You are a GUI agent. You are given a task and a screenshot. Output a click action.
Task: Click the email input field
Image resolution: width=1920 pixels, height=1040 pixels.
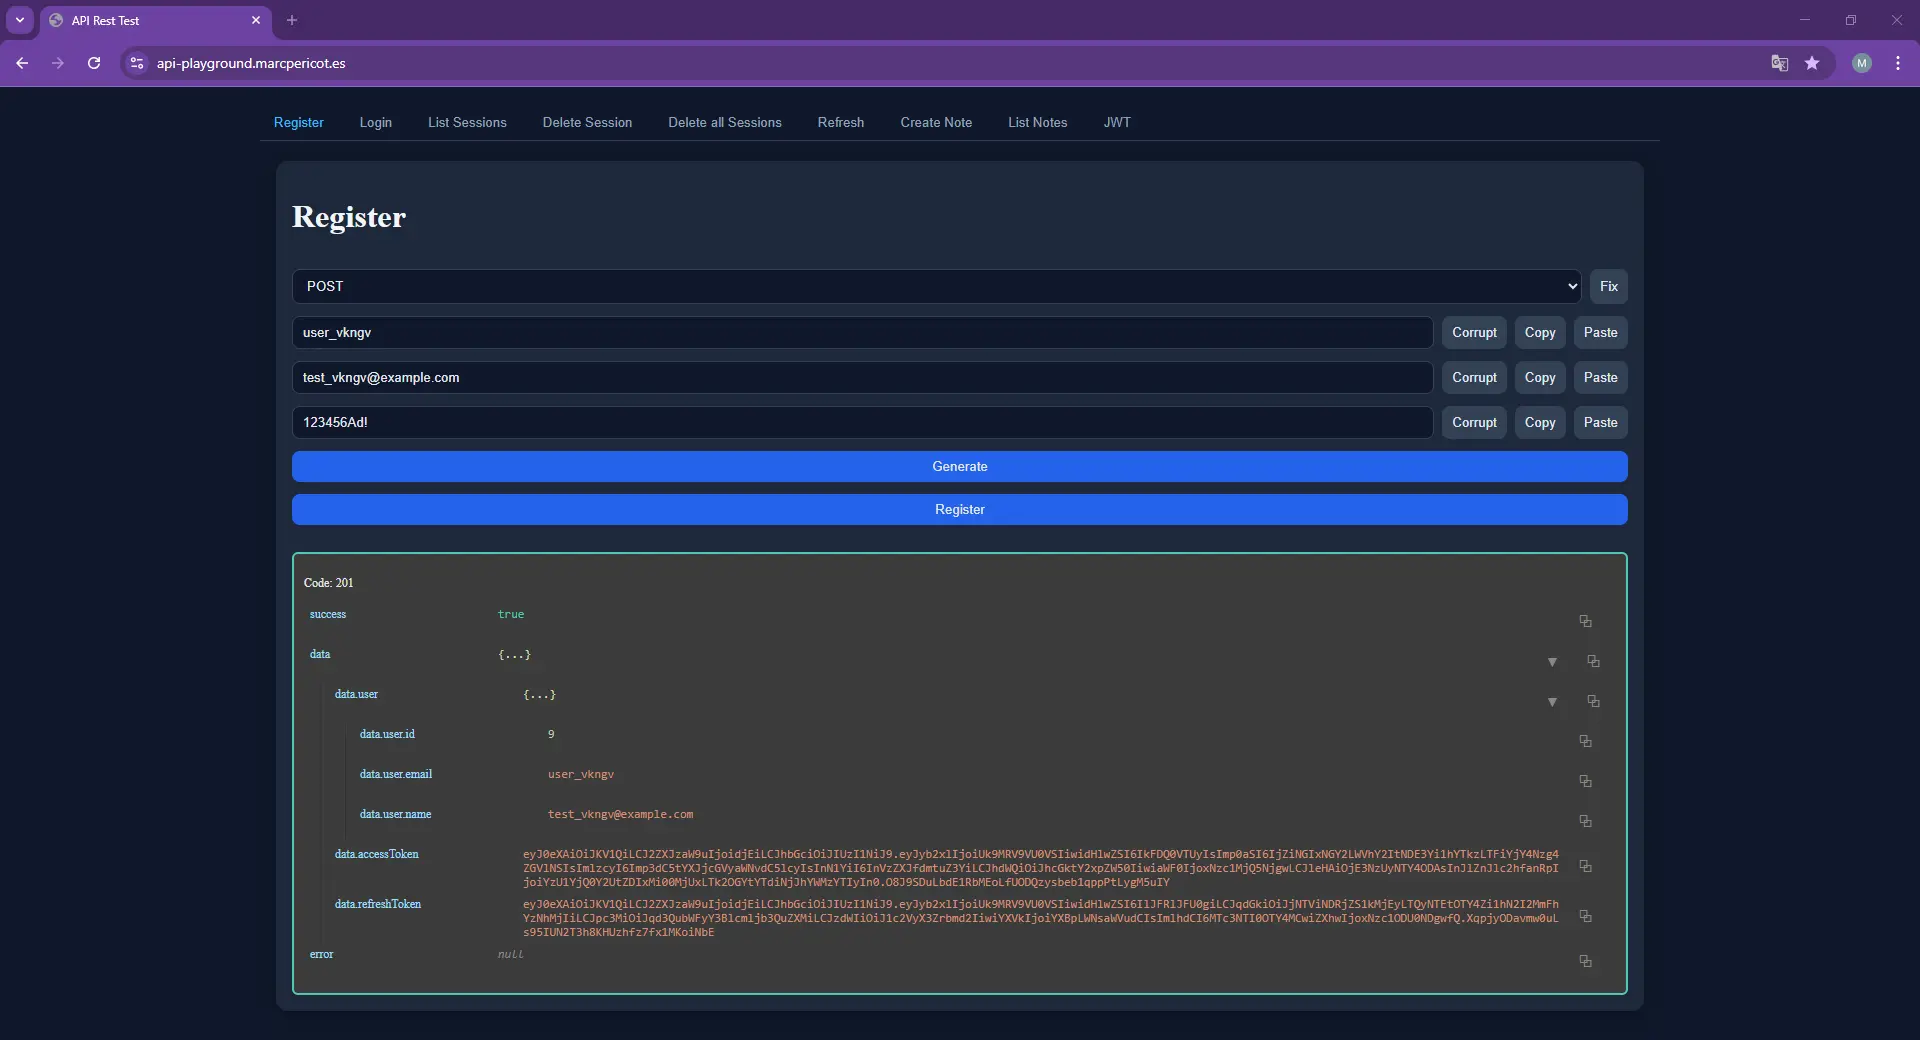860,377
